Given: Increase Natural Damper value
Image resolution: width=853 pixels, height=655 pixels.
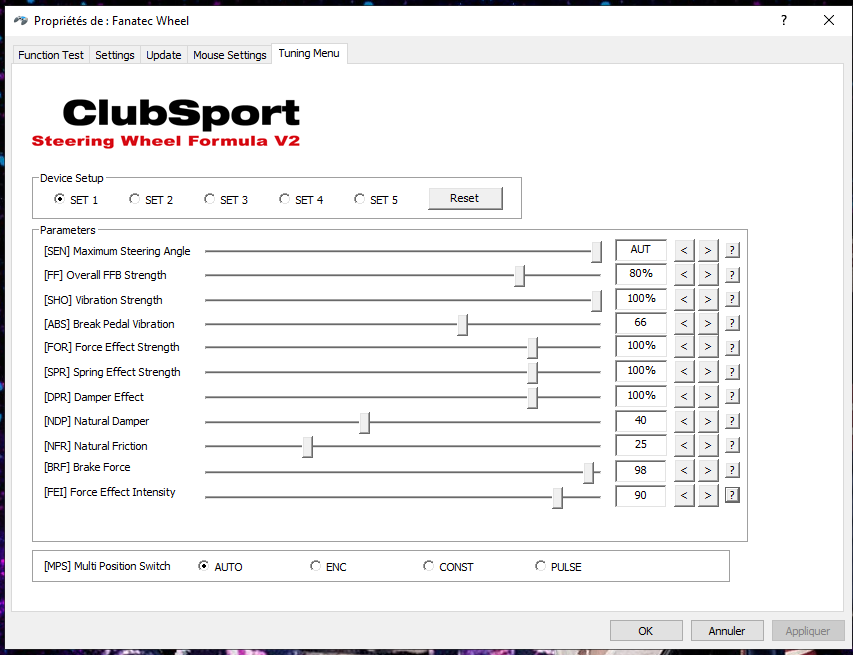Looking at the screenshot, I should pos(708,421).
